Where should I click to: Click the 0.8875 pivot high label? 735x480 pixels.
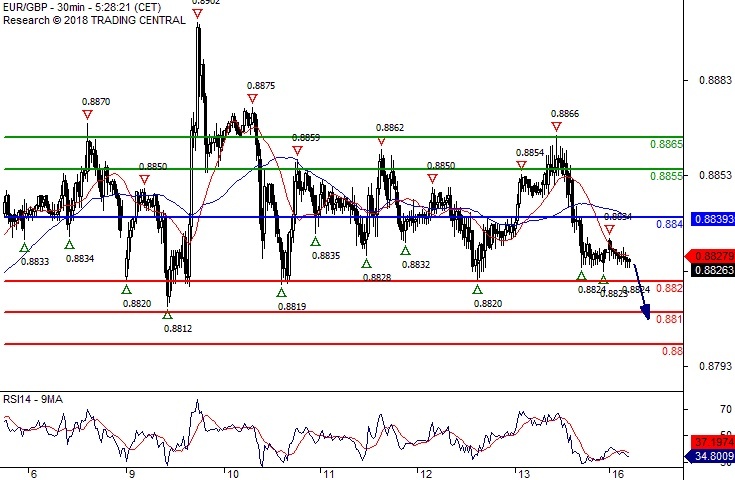(261, 86)
